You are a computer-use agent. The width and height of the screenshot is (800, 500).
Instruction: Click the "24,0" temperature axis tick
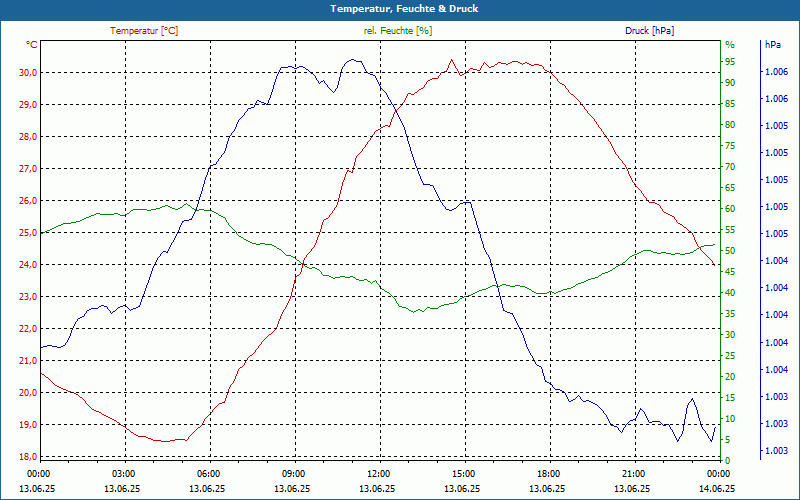click(x=28, y=265)
